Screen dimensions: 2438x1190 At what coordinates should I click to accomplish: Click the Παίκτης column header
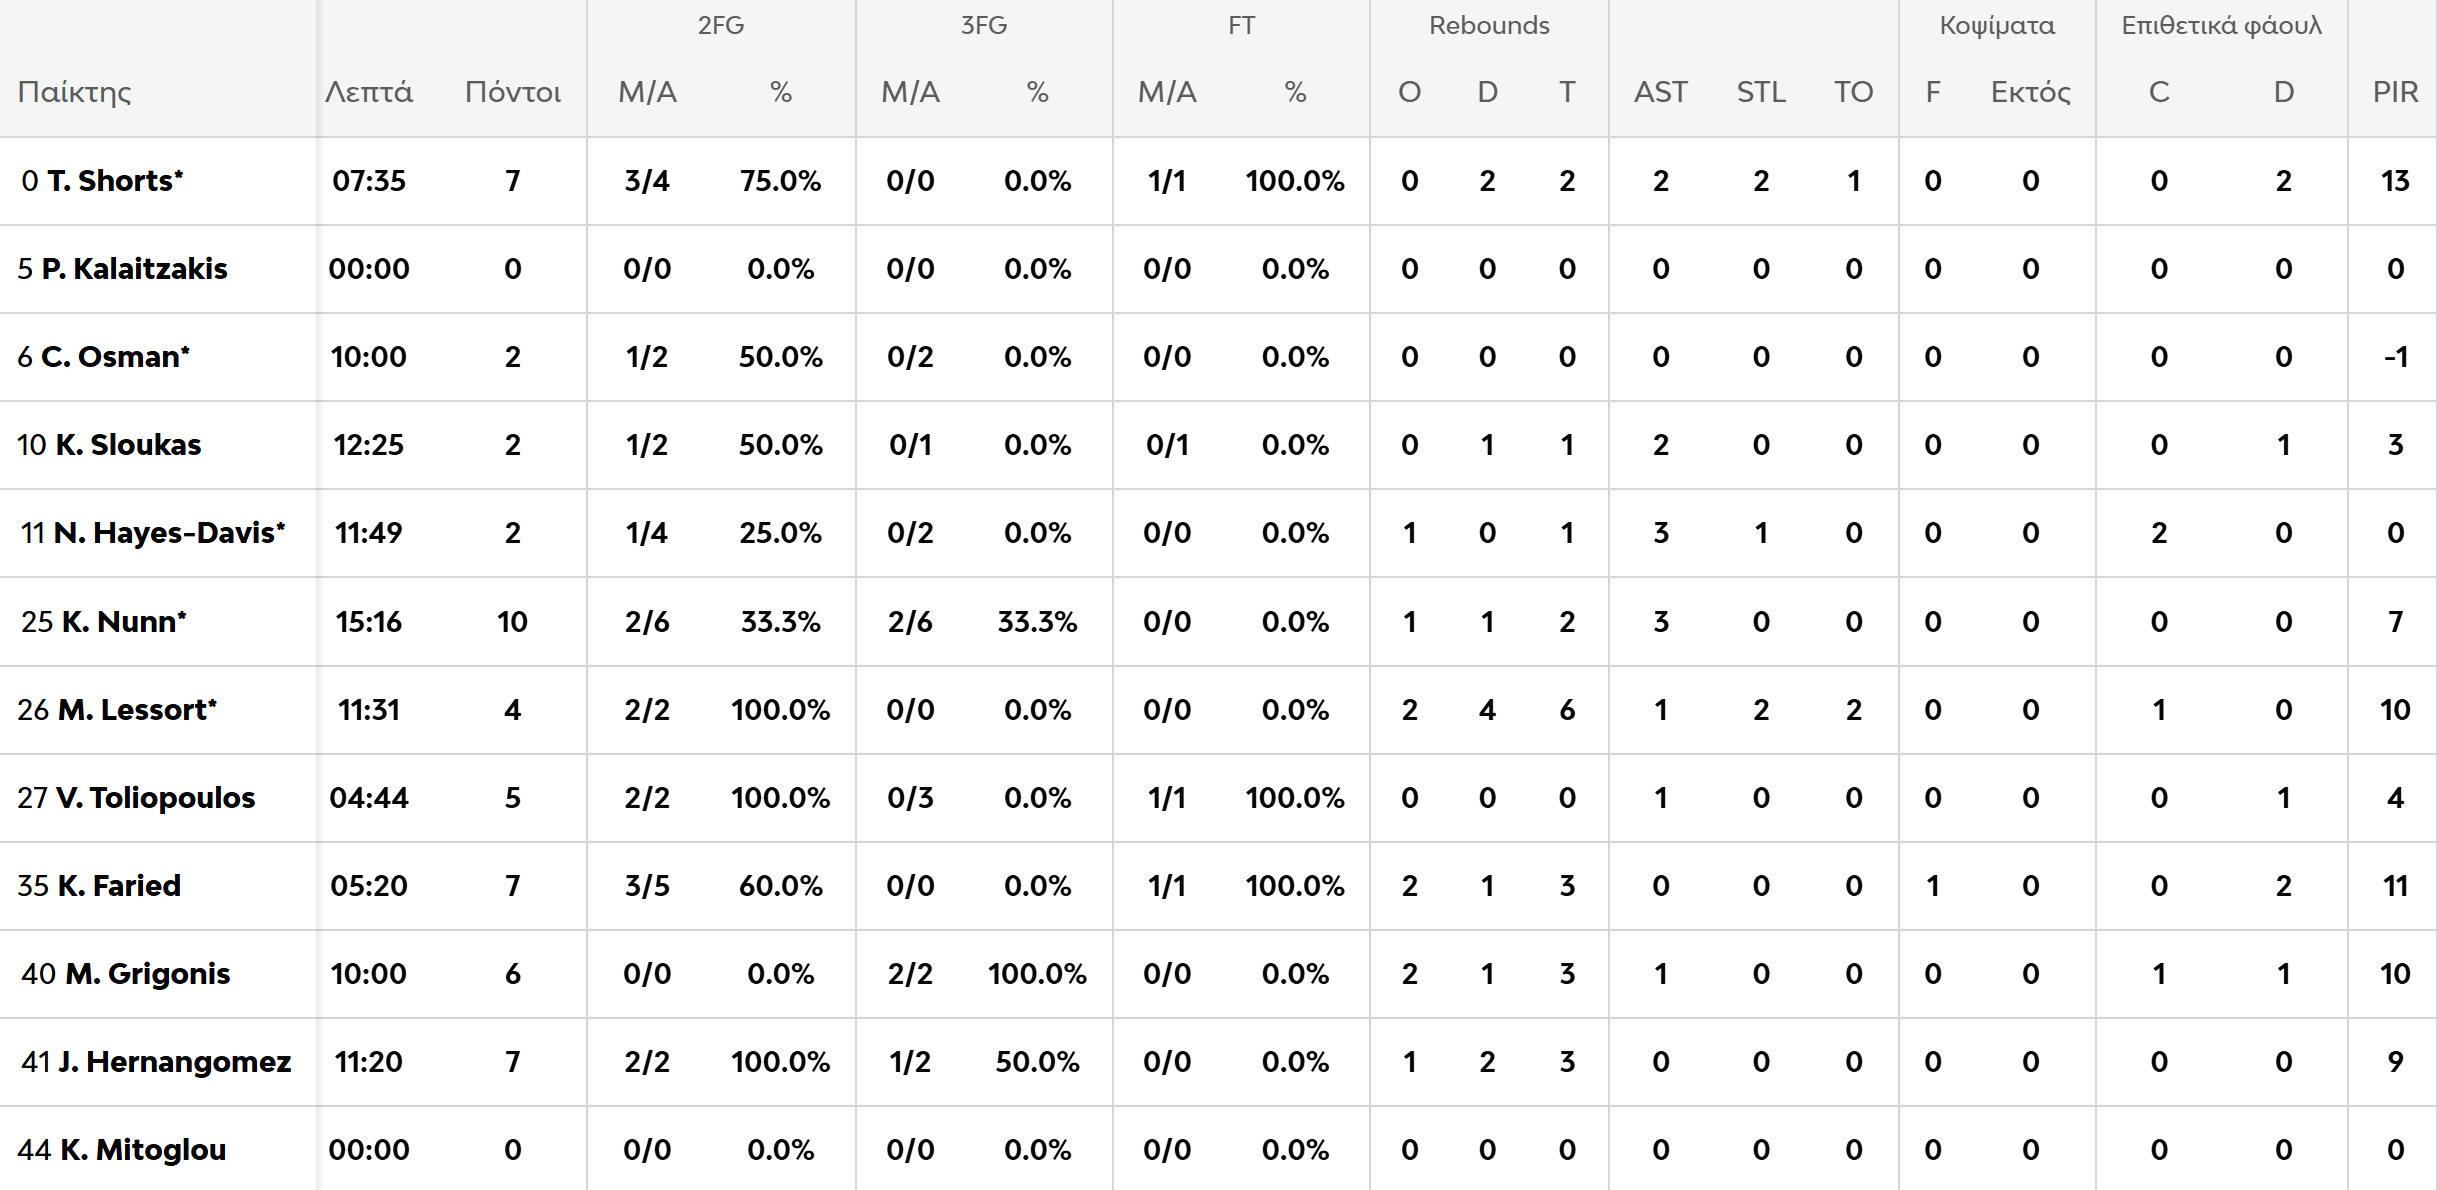[x=75, y=92]
